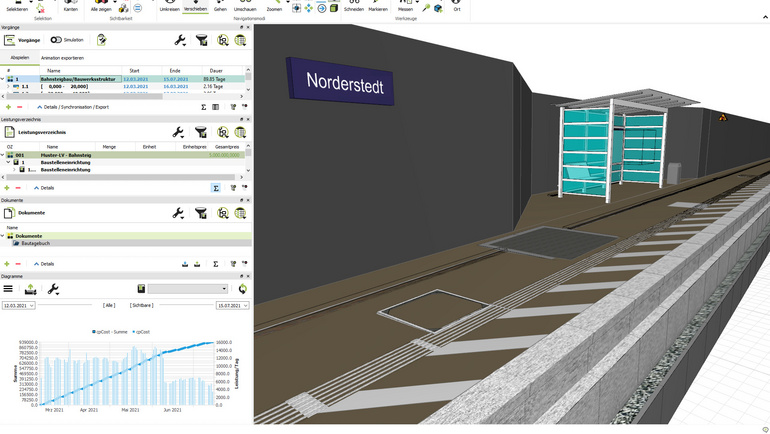Click the [ Sichtbare ] range button
The height and width of the screenshot is (434, 770).
point(141,305)
